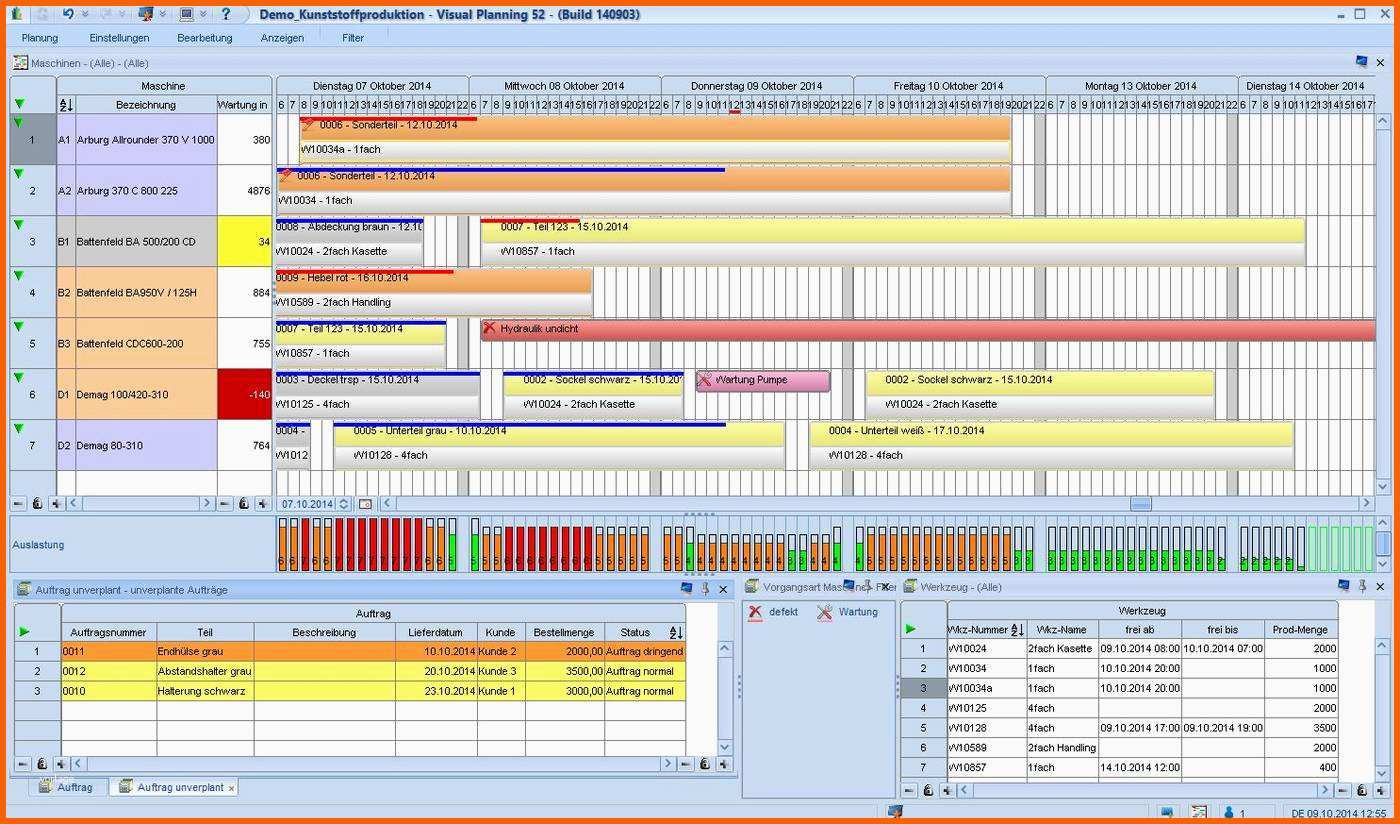Switch to the Auftrag tab
This screenshot has width=1400, height=824.
(x=67, y=787)
